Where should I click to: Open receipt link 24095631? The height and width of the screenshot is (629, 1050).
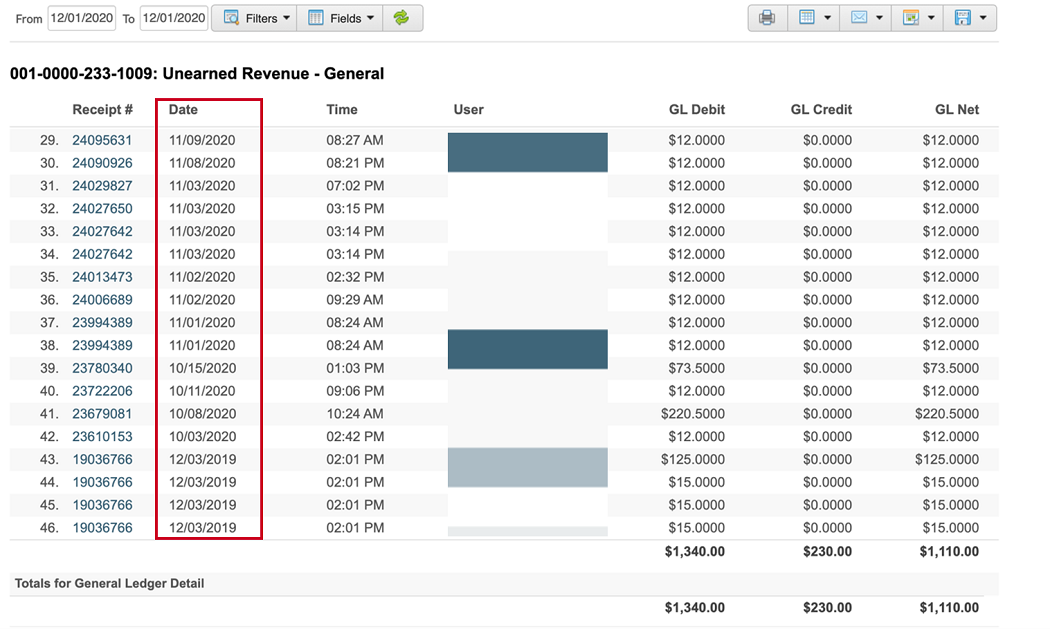click(102, 140)
